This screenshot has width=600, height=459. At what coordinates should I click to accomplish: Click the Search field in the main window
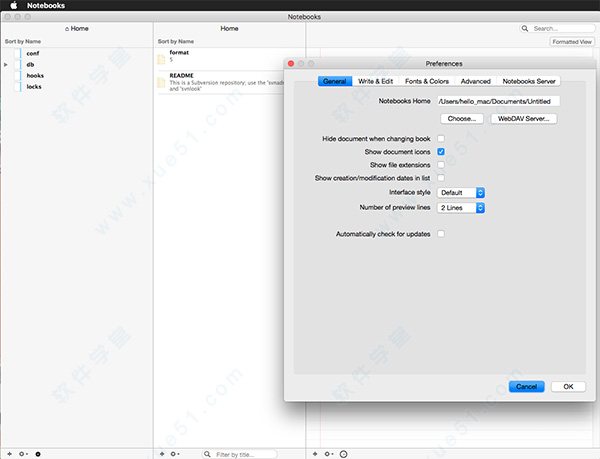pyautogui.click(x=558, y=28)
